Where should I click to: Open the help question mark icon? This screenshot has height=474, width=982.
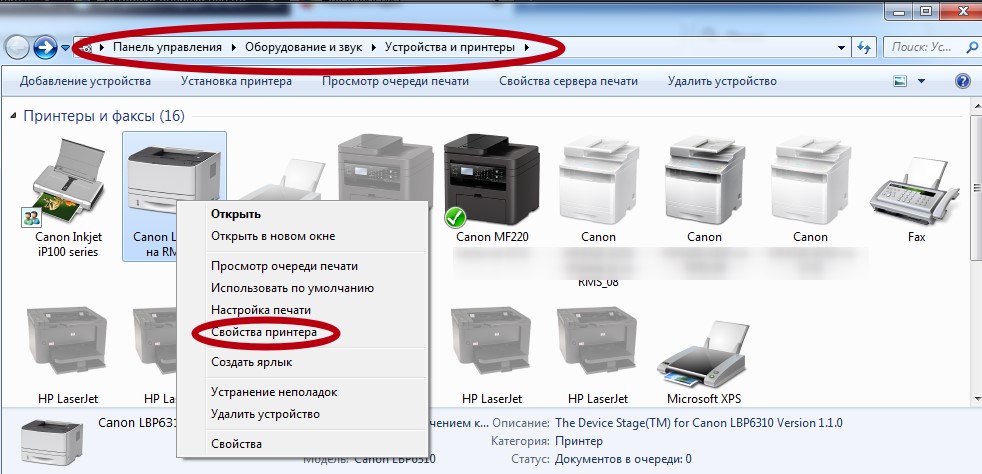(963, 81)
